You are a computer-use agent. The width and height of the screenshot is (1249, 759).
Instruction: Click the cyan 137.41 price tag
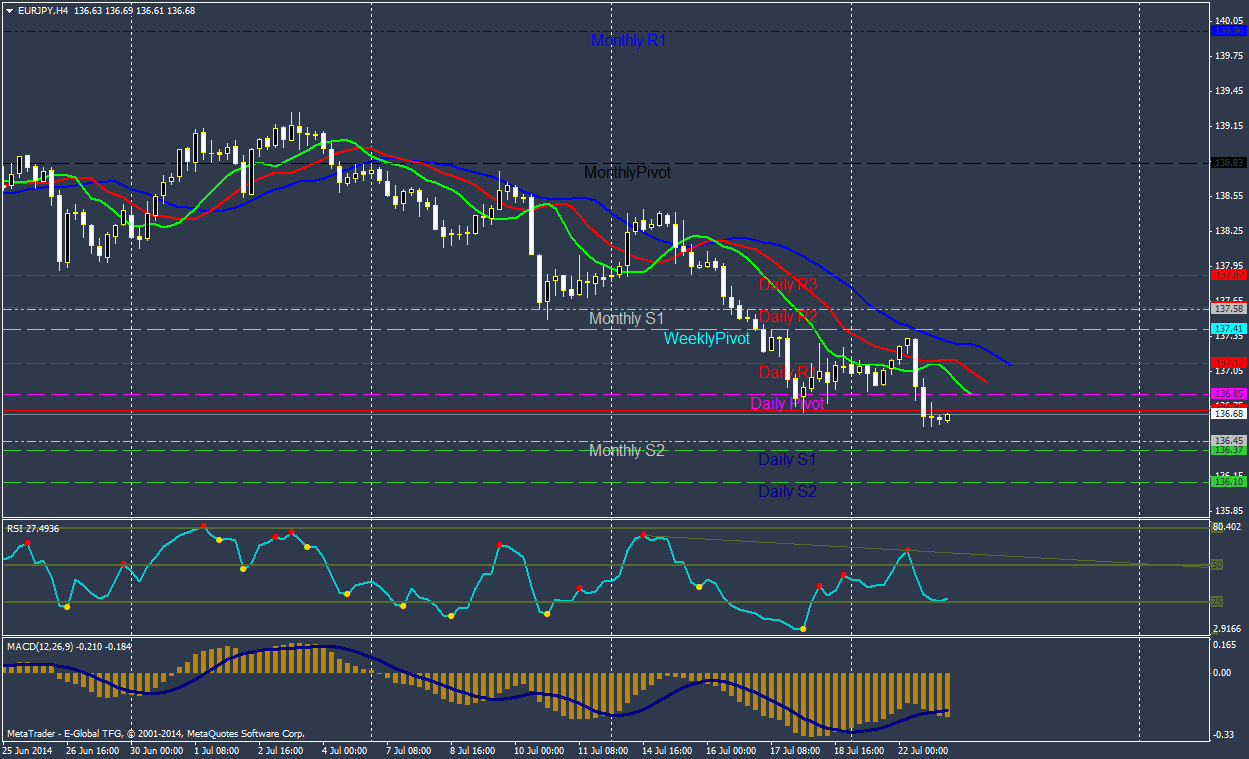pos(1227,328)
